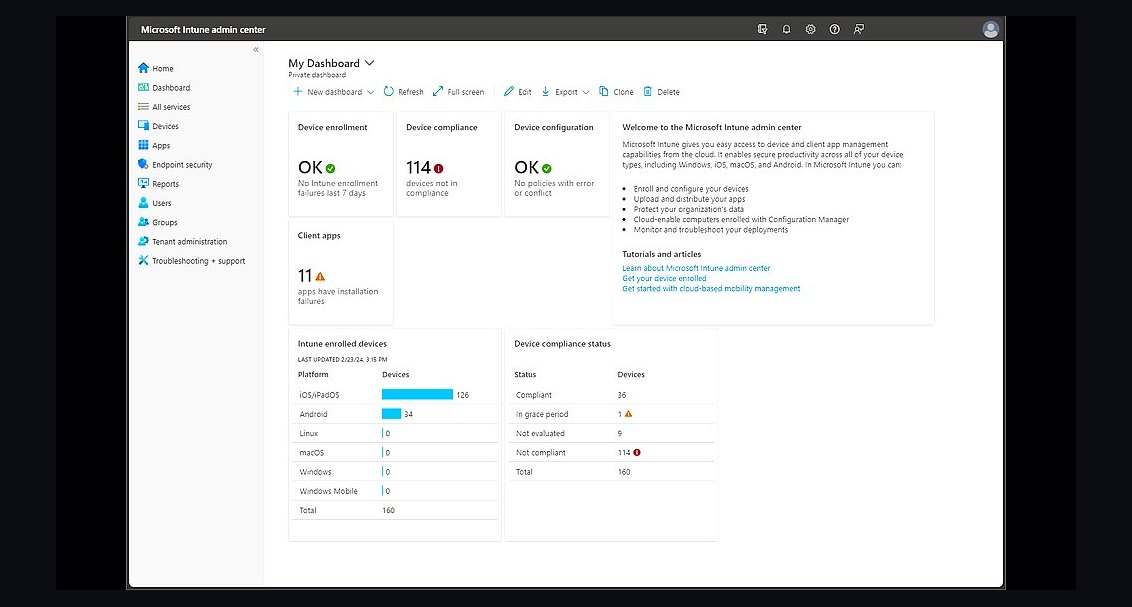Select the iOS/iPadOS platform row
This screenshot has height=607, width=1132.
point(397,395)
